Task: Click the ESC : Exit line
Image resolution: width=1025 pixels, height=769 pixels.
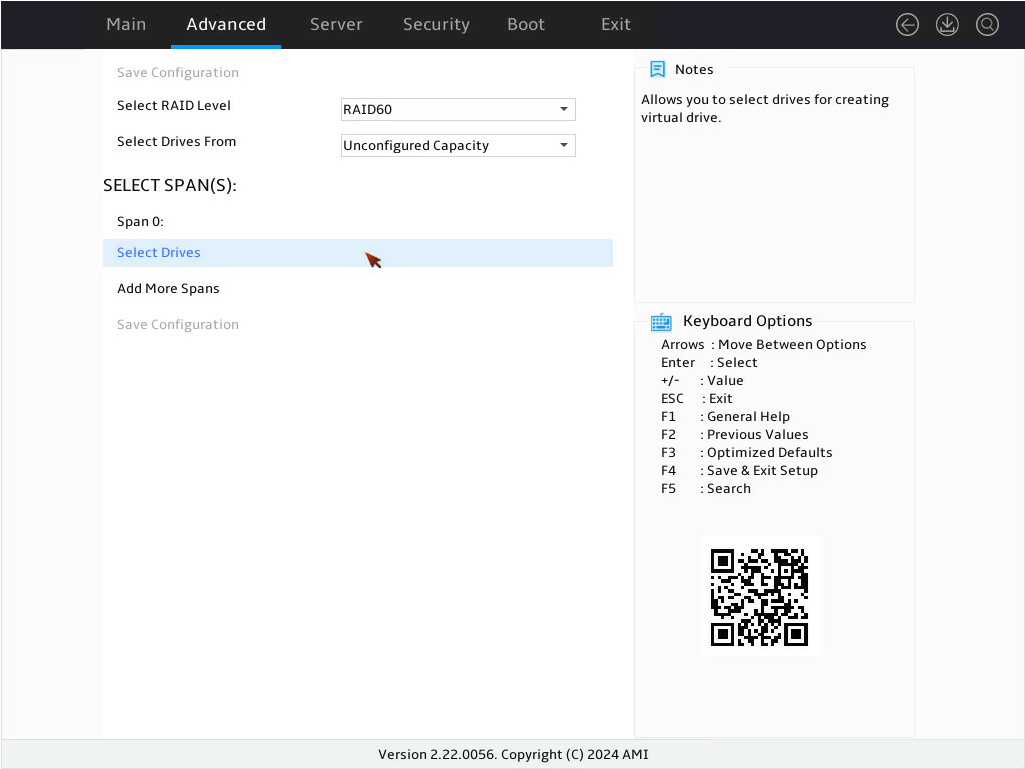Action: pyautogui.click(x=697, y=399)
